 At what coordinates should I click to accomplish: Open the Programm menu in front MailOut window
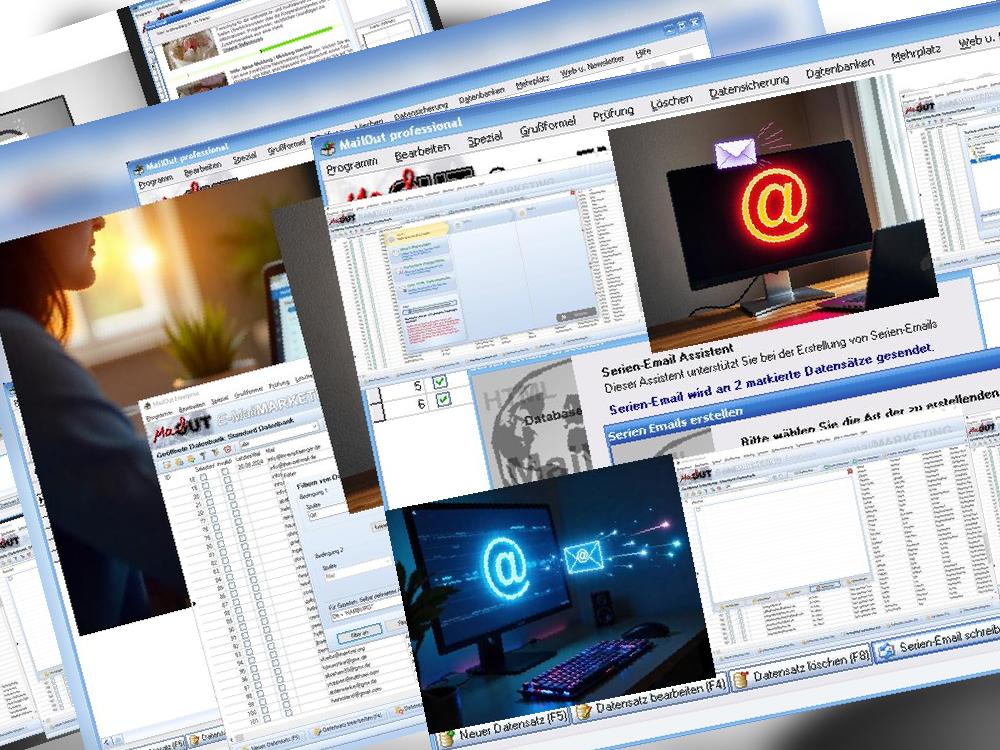pyautogui.click(x=351, y=165)
